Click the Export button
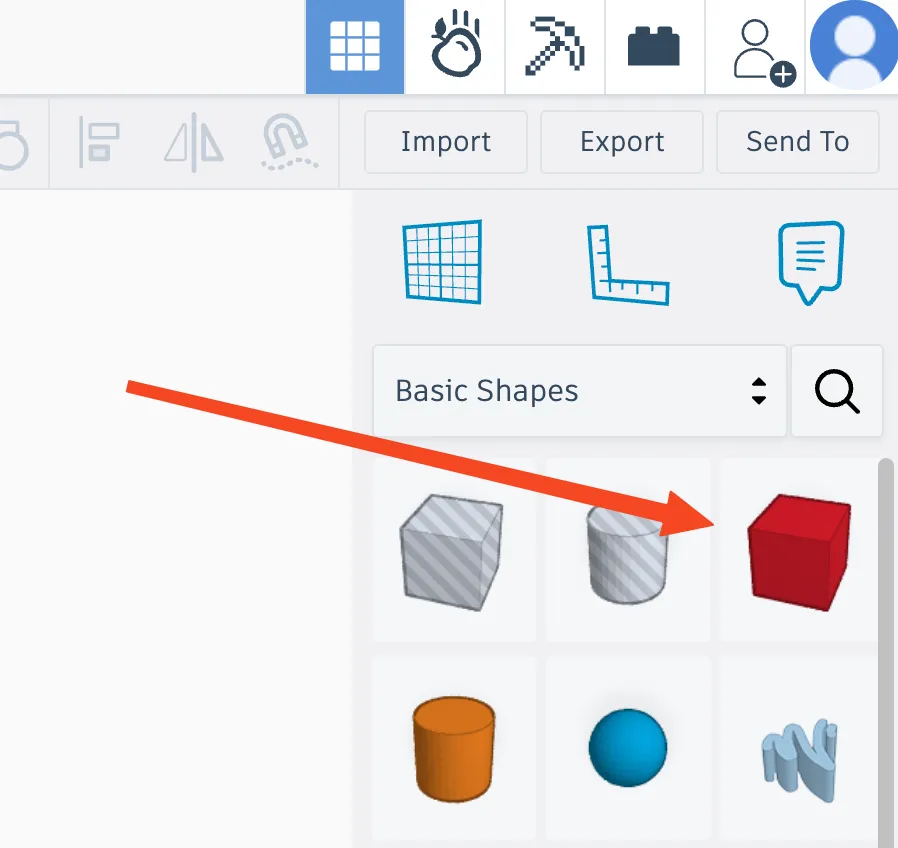Screen dimensions: 898x848 click(x=622, y=142)
